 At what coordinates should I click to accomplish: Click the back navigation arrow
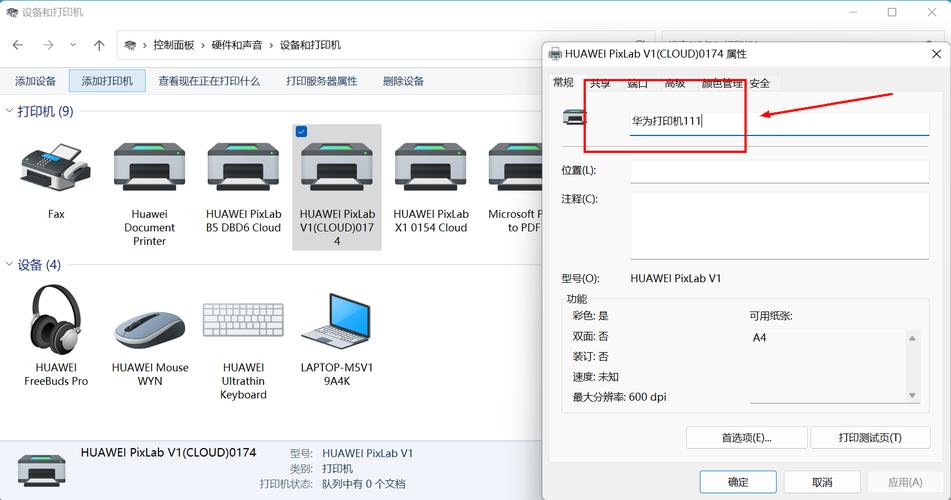pos(18,45)
